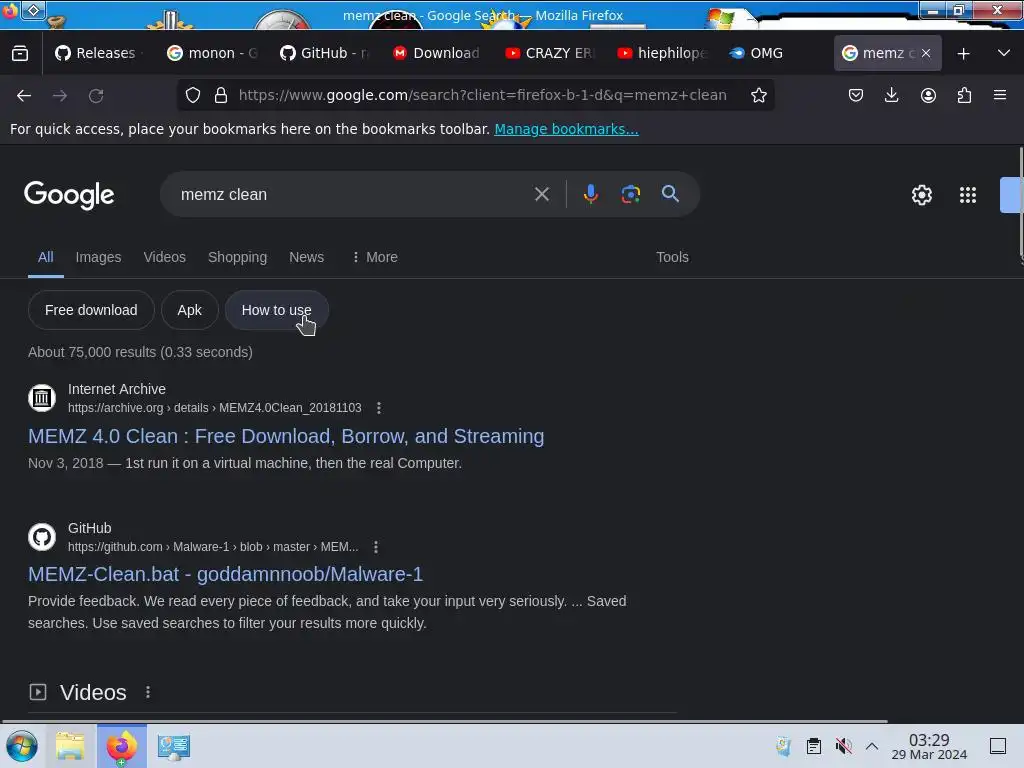
Task: Open the Downloads arrow icon
Action: [891, 95]
